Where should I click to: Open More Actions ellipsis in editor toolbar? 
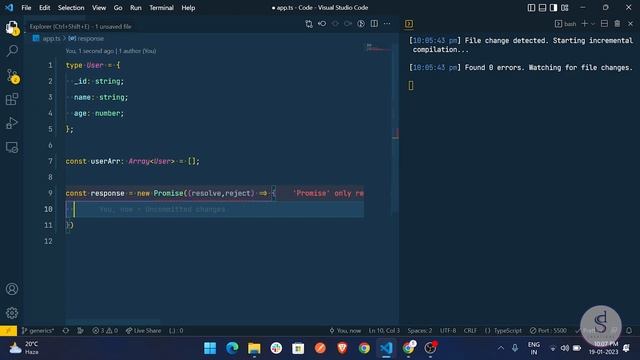click(387, 24)
